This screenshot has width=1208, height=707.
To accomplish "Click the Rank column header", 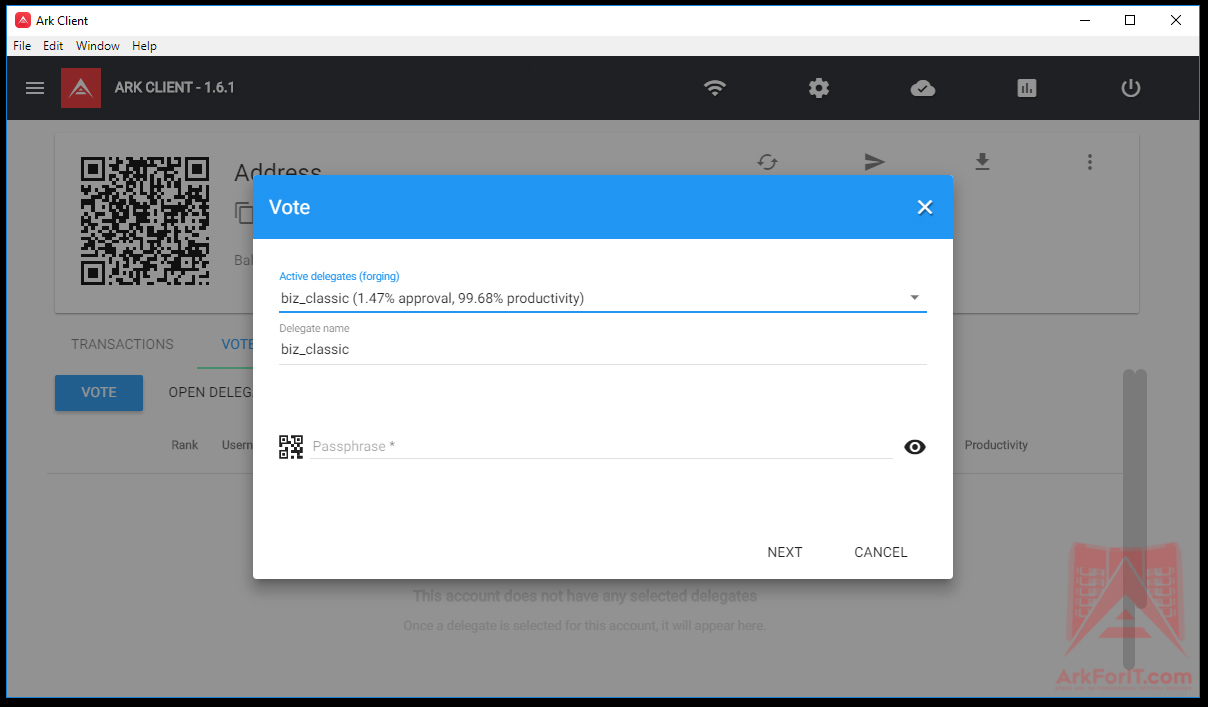I will [185, 445].
